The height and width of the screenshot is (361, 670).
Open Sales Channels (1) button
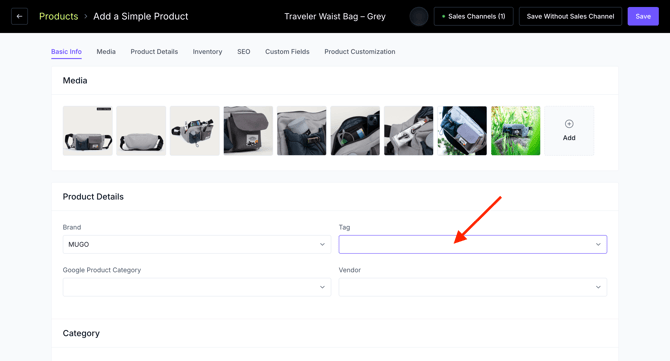pyautogui.click(x=473, y=16)
